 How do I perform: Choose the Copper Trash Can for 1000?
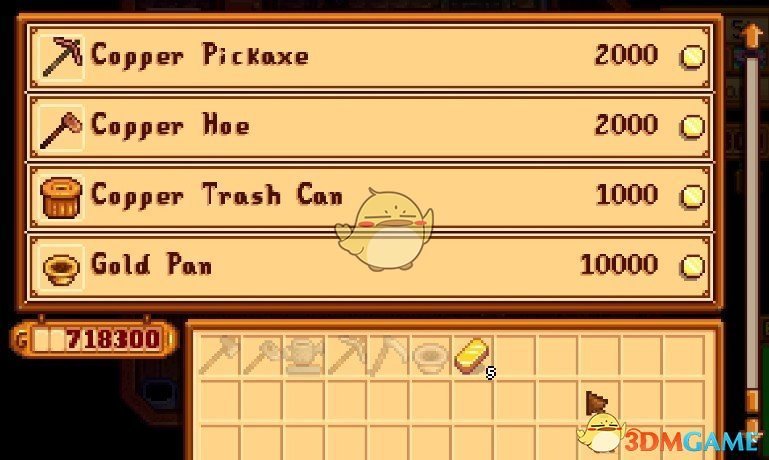click(371, 198)
